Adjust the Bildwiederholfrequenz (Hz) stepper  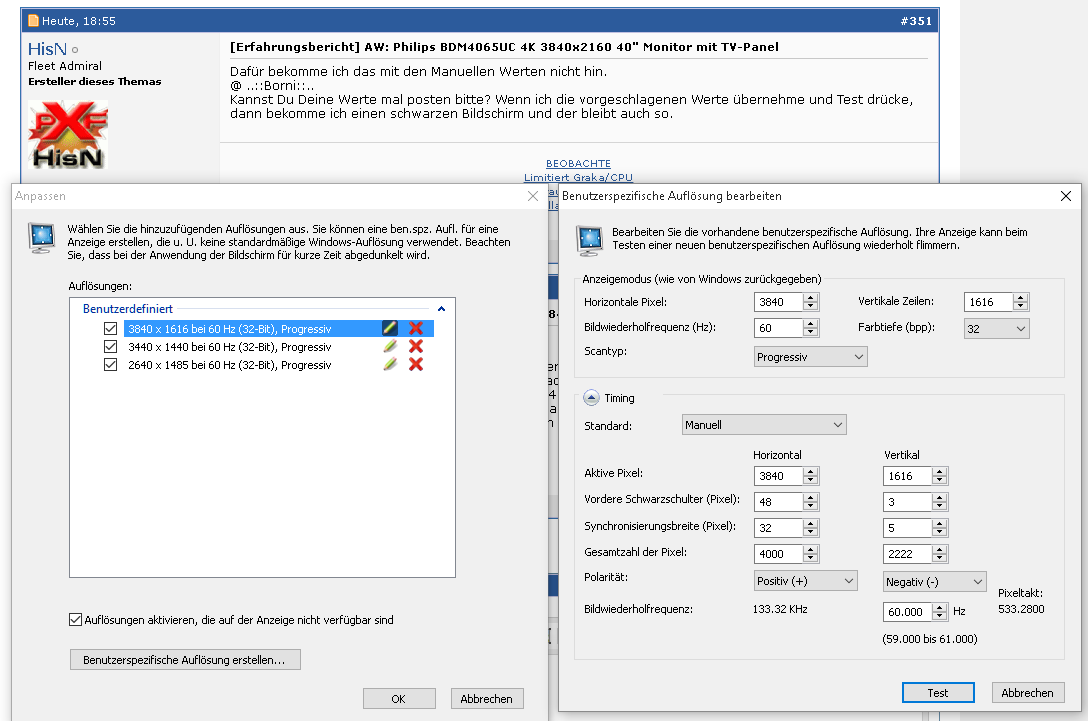[x=810, y=328]
